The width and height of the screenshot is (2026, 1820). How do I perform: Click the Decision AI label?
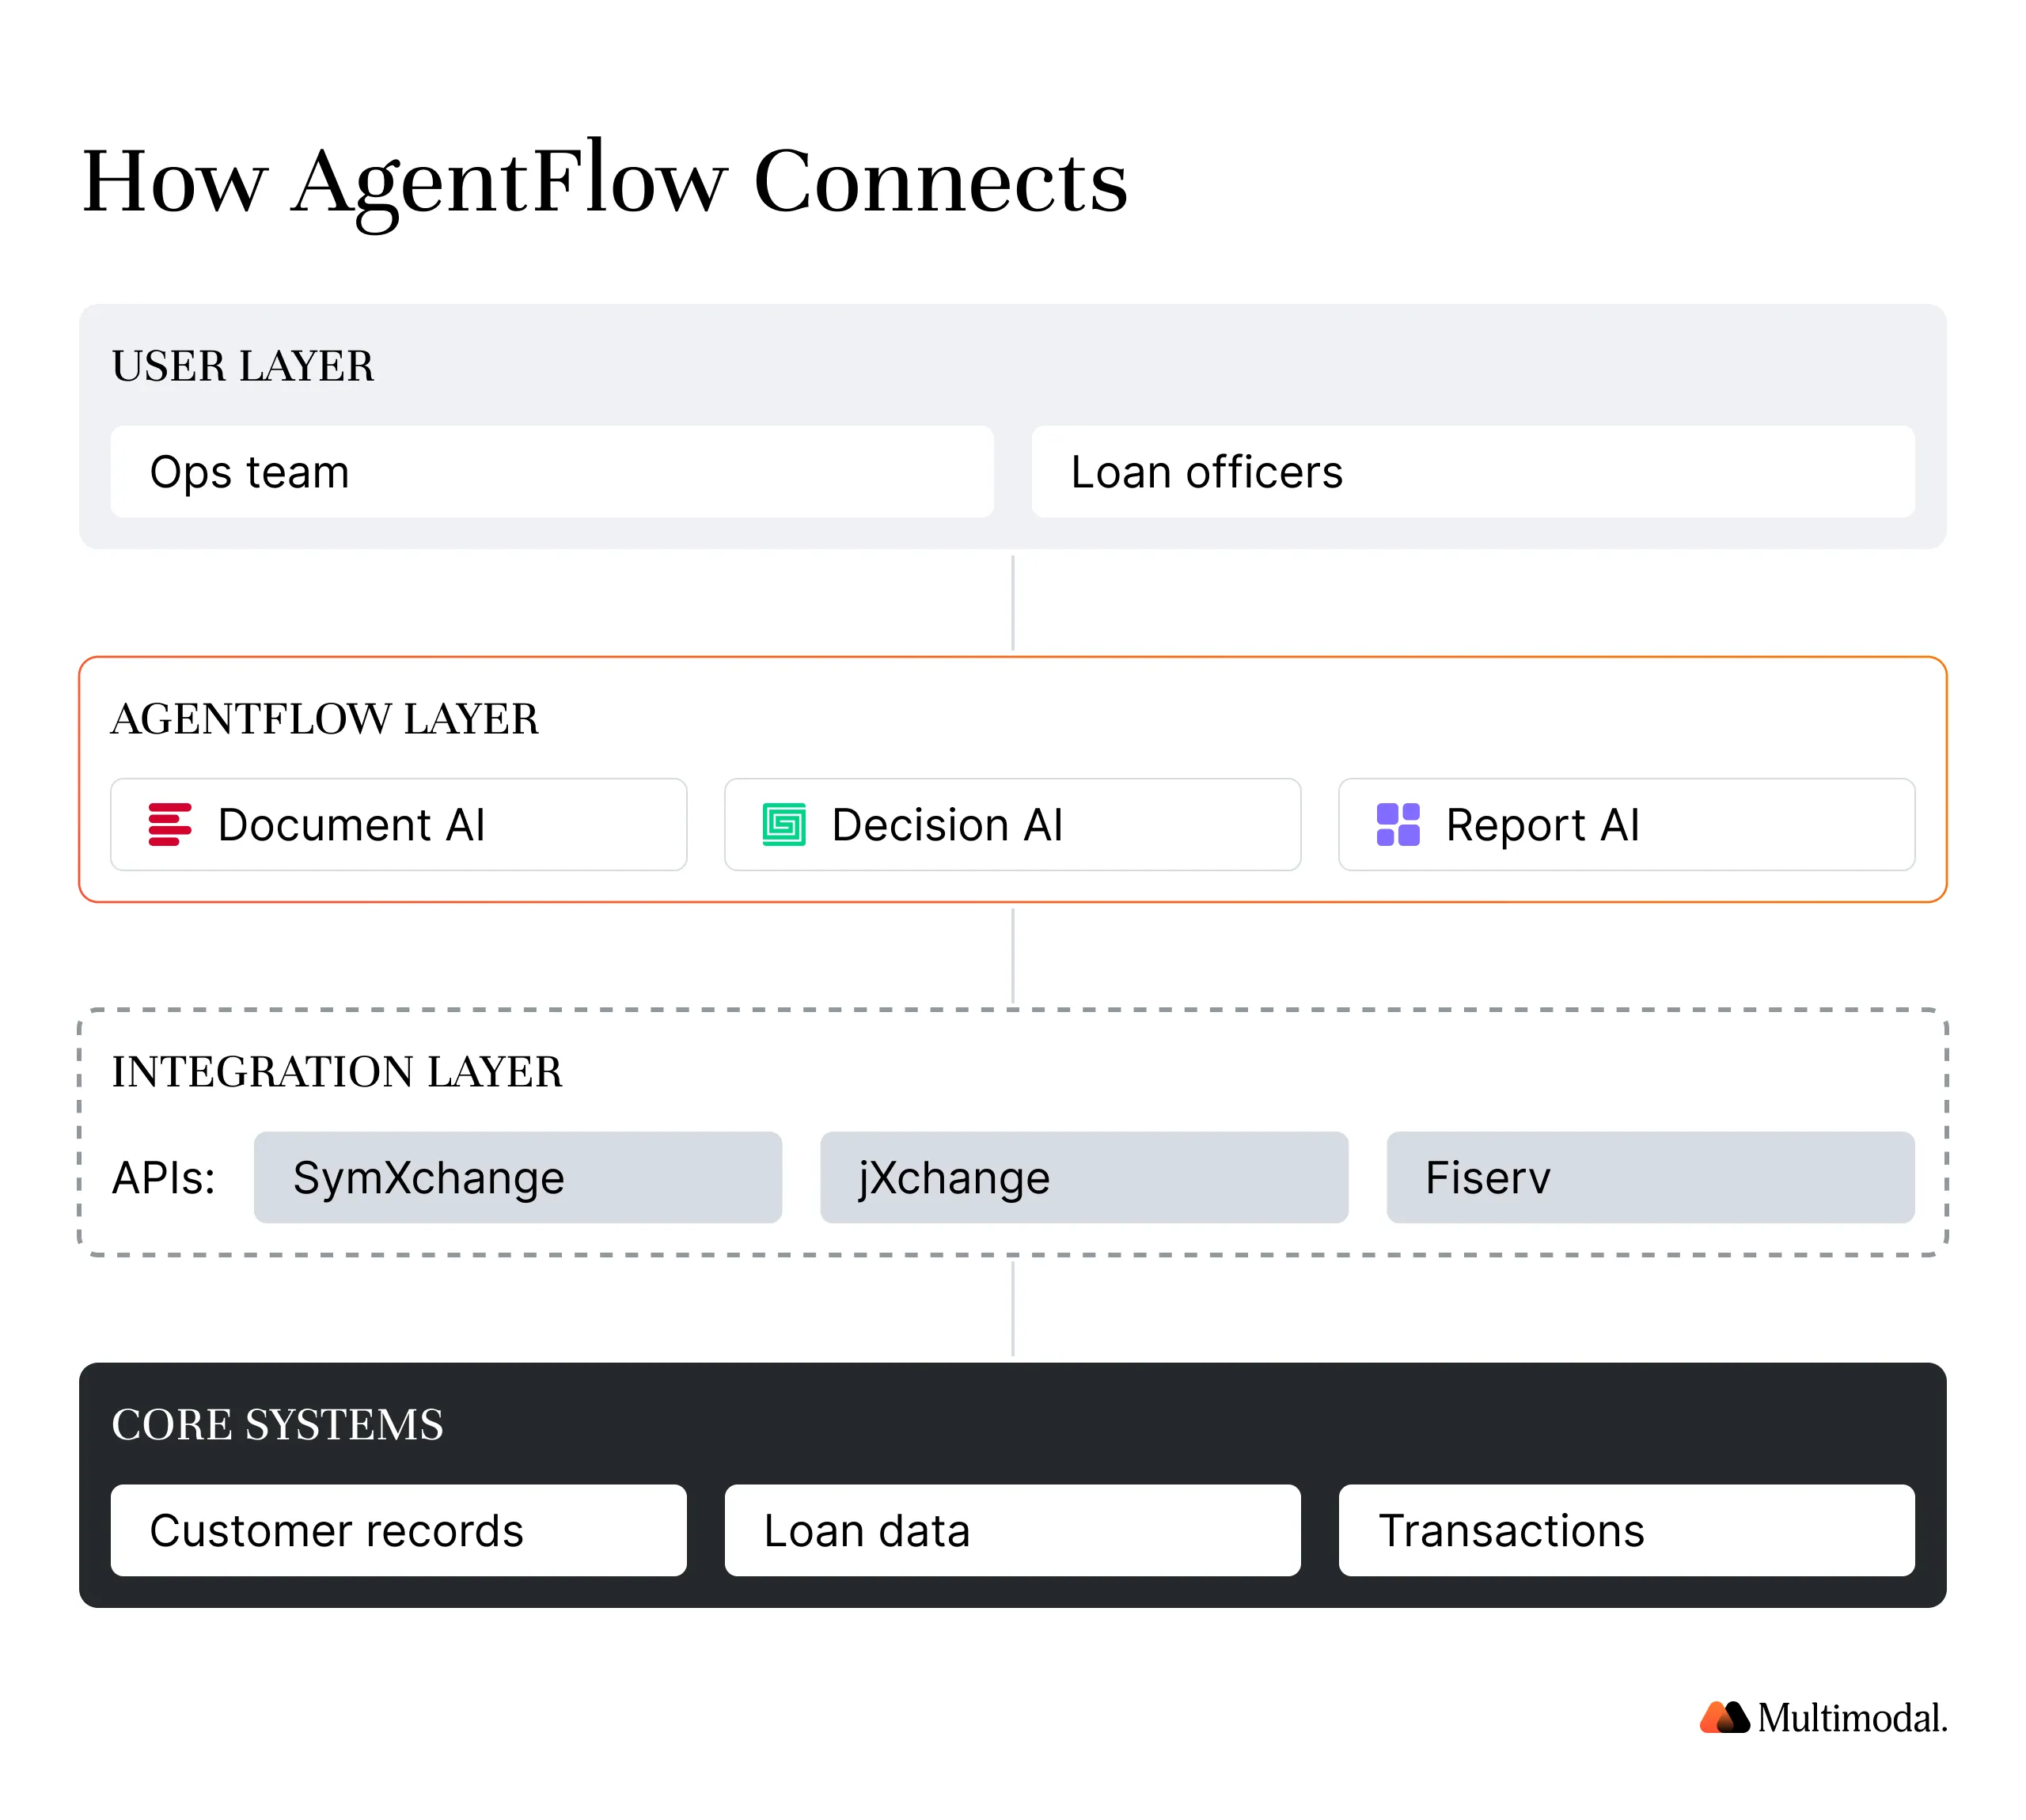tap(946, 825)
